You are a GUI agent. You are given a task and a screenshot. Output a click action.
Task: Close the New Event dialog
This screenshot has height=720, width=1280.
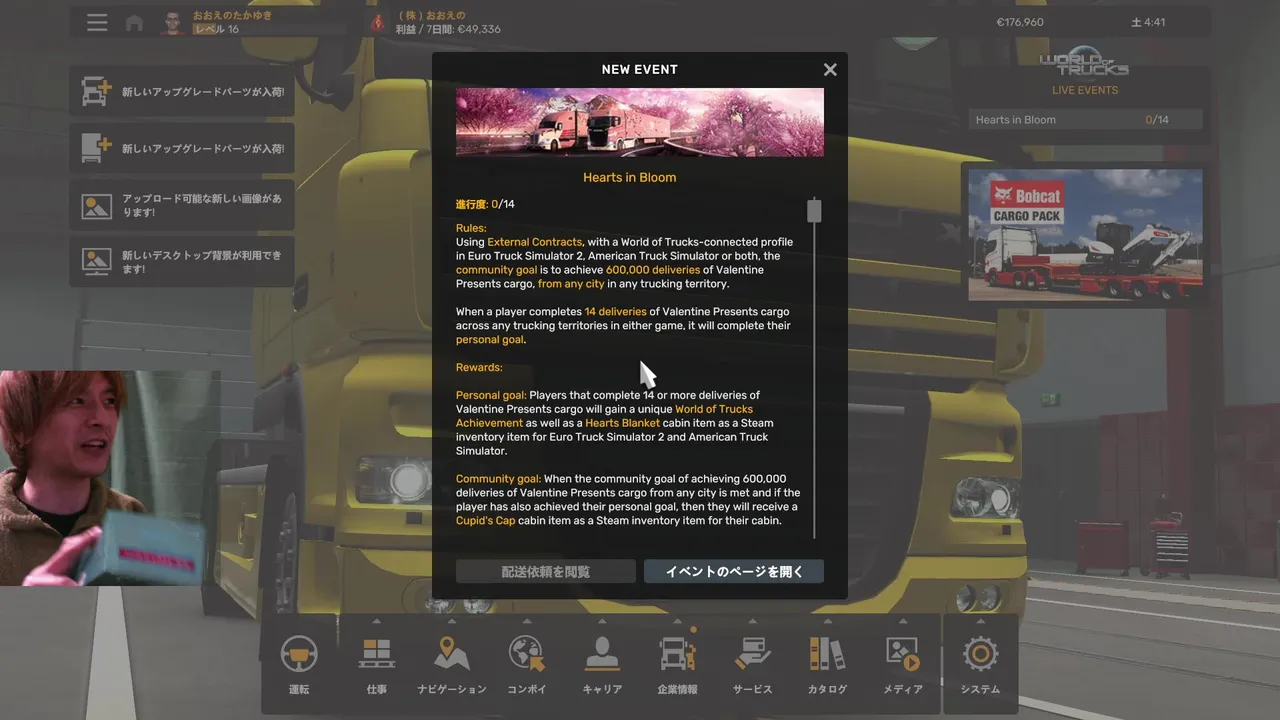[x=830, y=69]
